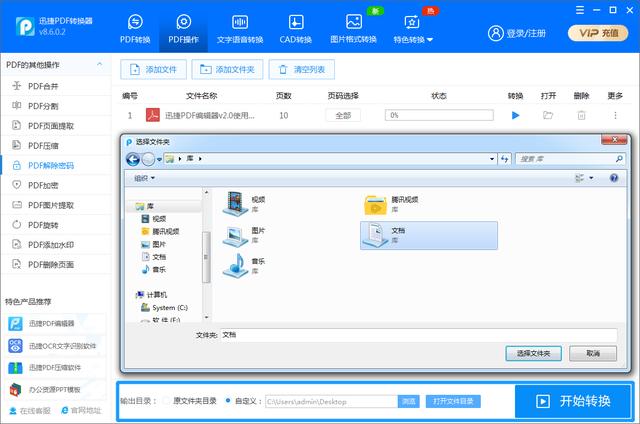Click the open-folder icon in the file row
Image resolution: width=640 pixels, height=424 pixels.
[x=548, y=116]
